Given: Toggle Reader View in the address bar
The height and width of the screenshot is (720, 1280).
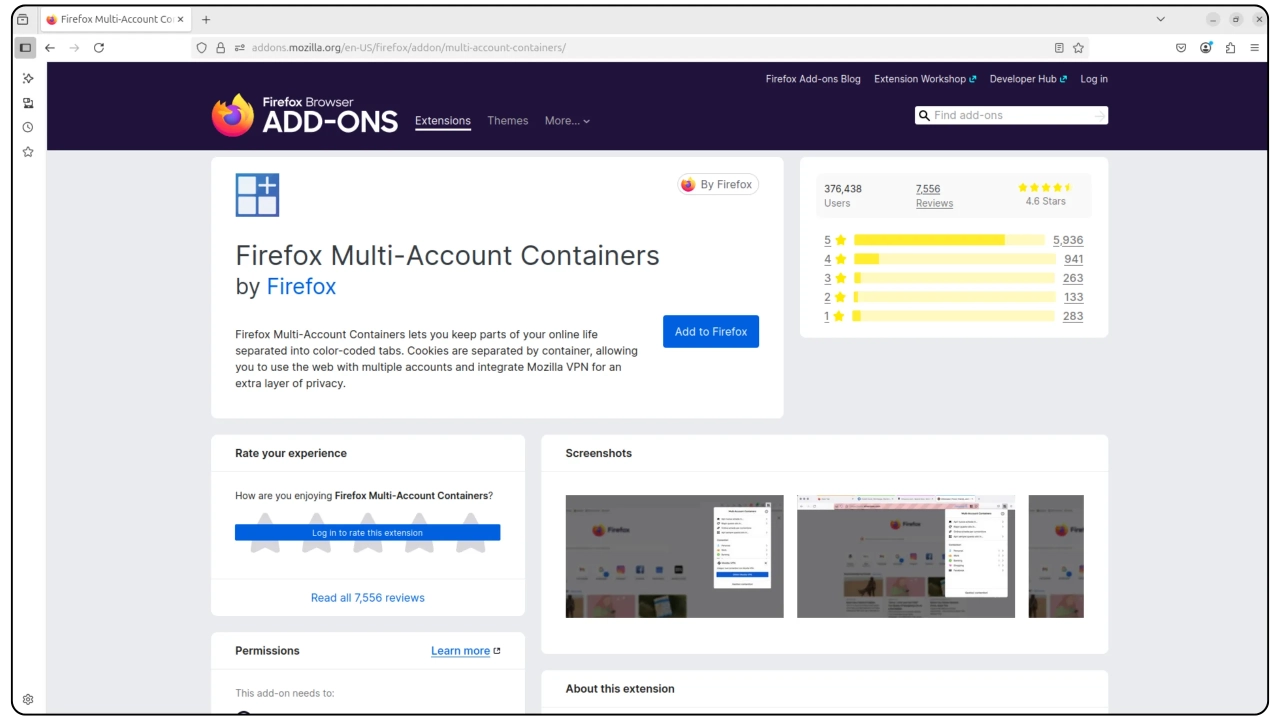Looking at the screenshot, I should pos(1059,47).
